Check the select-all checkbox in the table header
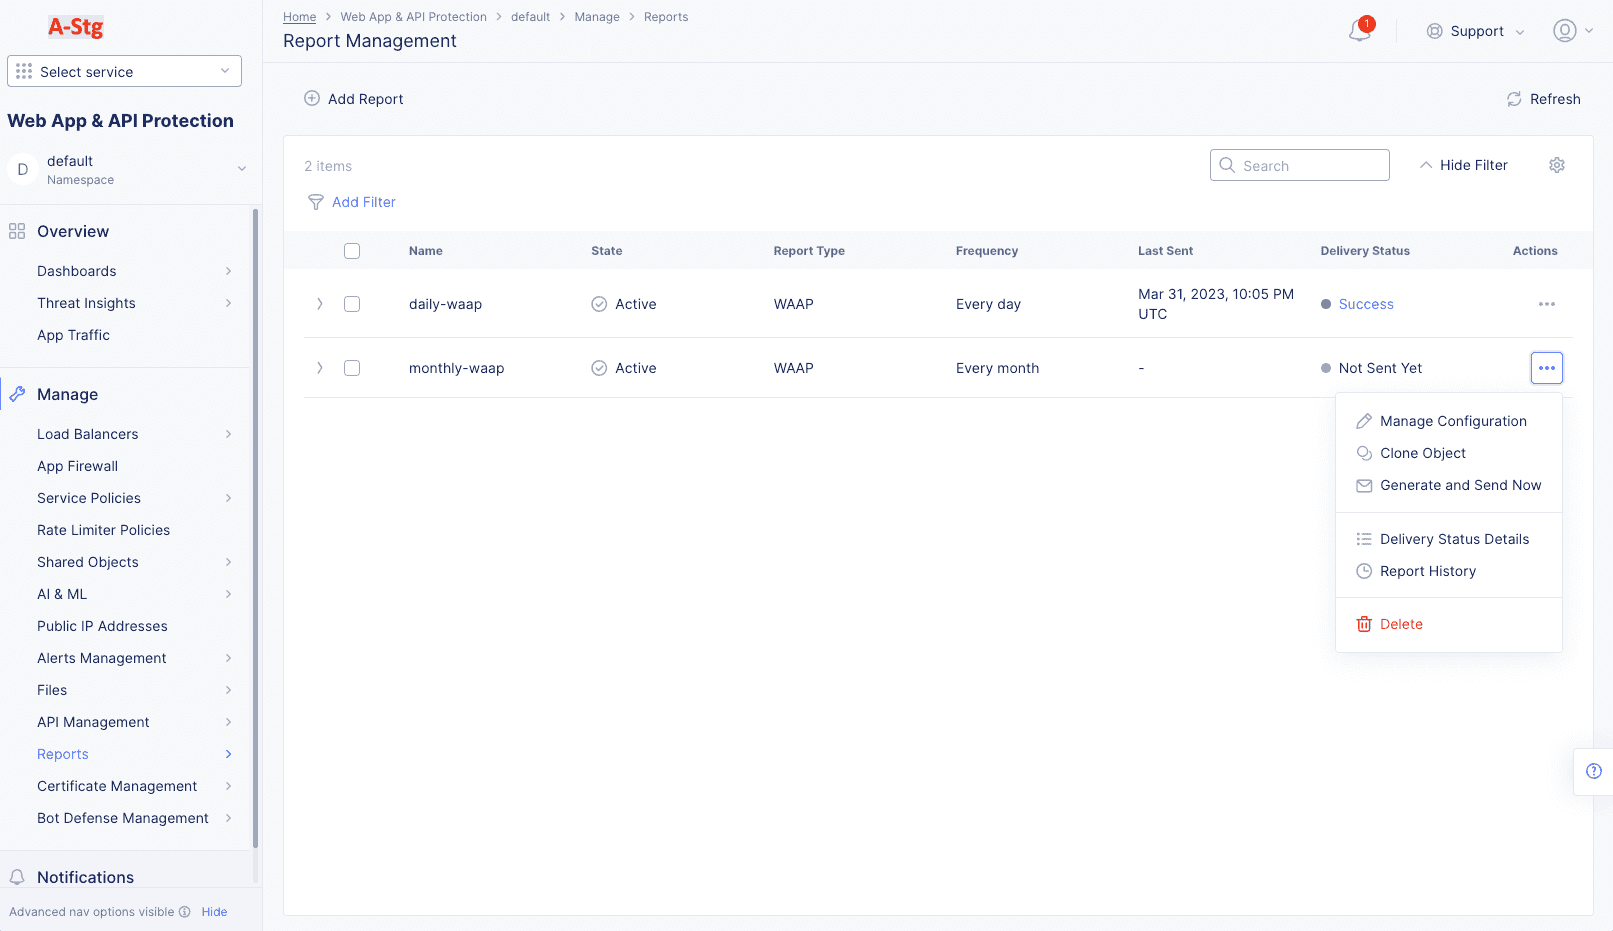 [352, 250]
